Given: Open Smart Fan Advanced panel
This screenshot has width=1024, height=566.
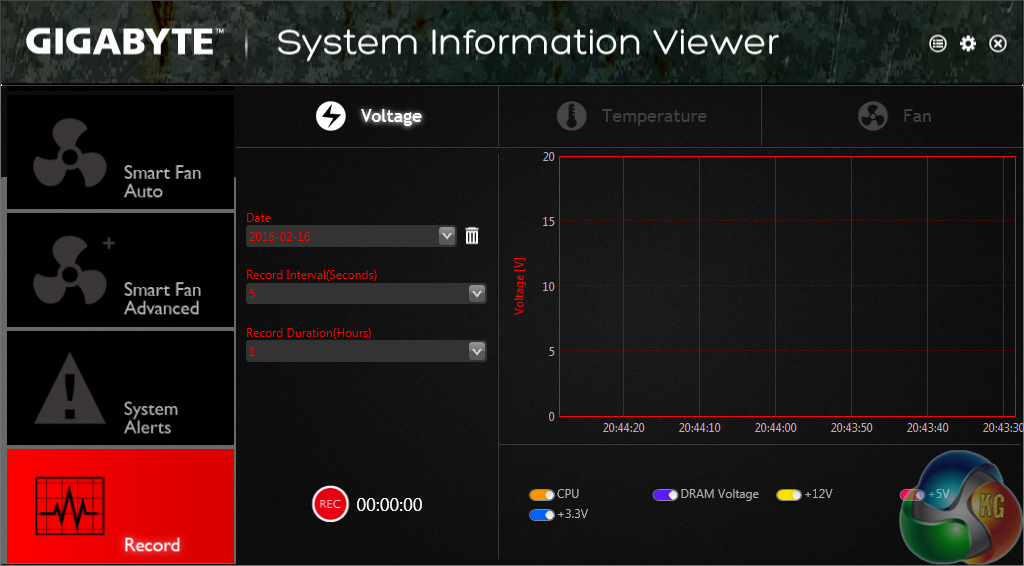Looking at the screenshot, I should pyautogui.click(x=120, y=270).
